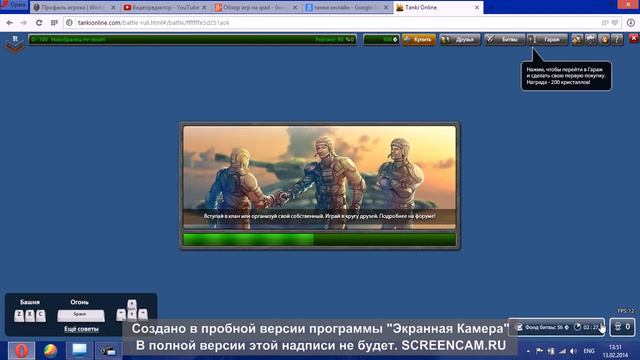Open the game settings icon in top bar
The height and width of the screenshot is (360, 640).
point(591,40)
